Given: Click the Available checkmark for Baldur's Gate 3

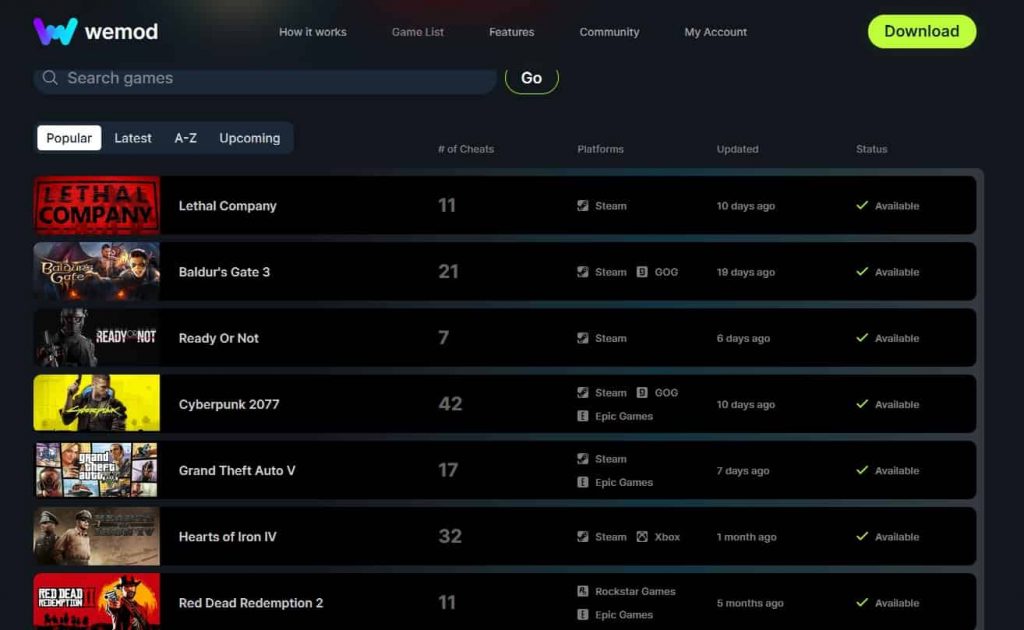Looking at the screenshot, I should pyautogui.click(x=862, y=271).
